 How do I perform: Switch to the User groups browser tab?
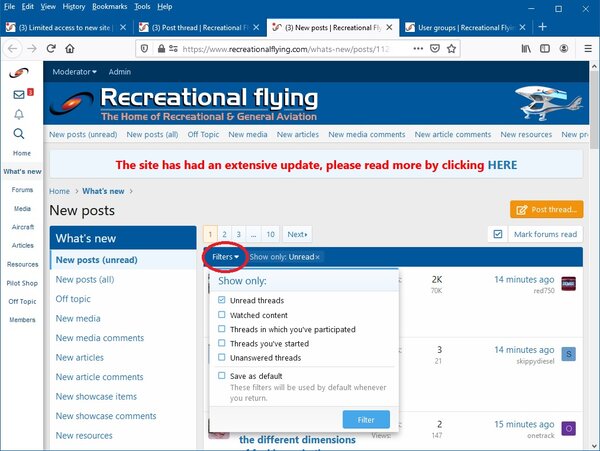pos(467,26)
